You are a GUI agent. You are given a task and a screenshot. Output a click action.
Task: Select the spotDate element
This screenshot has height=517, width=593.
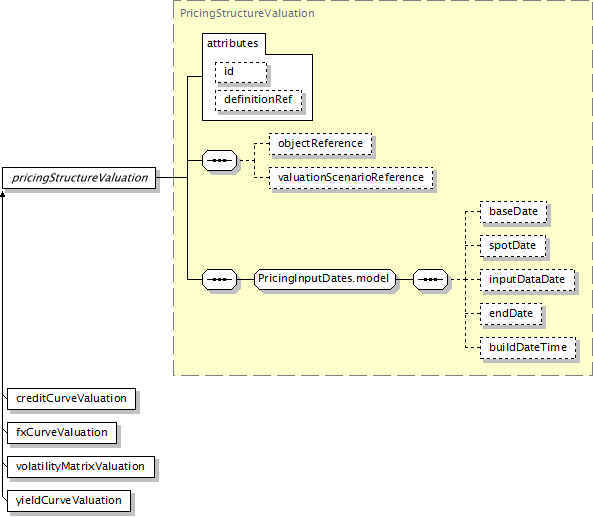513,246
